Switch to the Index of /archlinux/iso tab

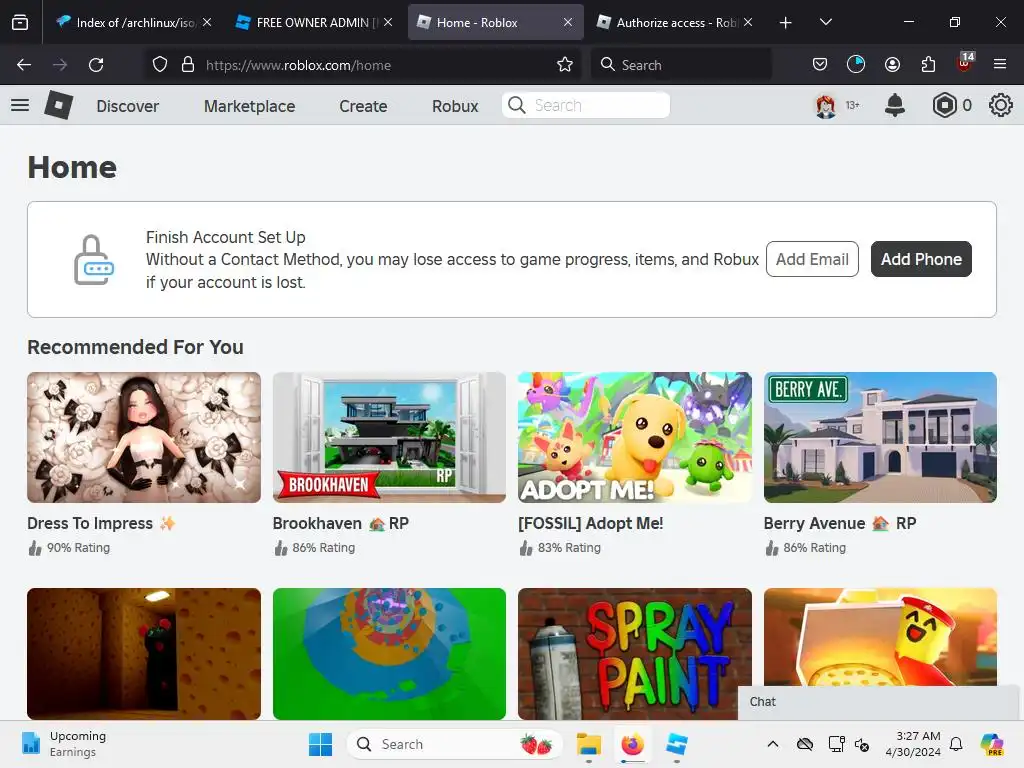(x=135, y=22)
